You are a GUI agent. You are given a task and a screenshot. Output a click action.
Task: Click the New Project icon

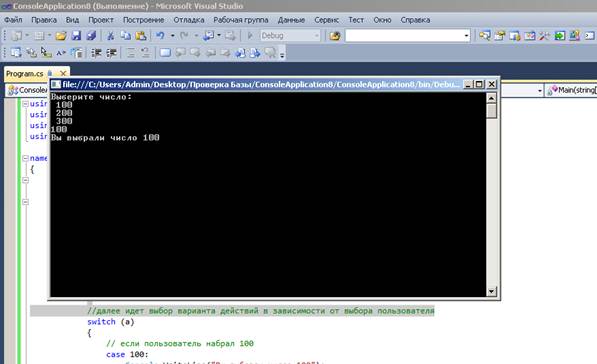pyautogui.click(x=16, y=36)
